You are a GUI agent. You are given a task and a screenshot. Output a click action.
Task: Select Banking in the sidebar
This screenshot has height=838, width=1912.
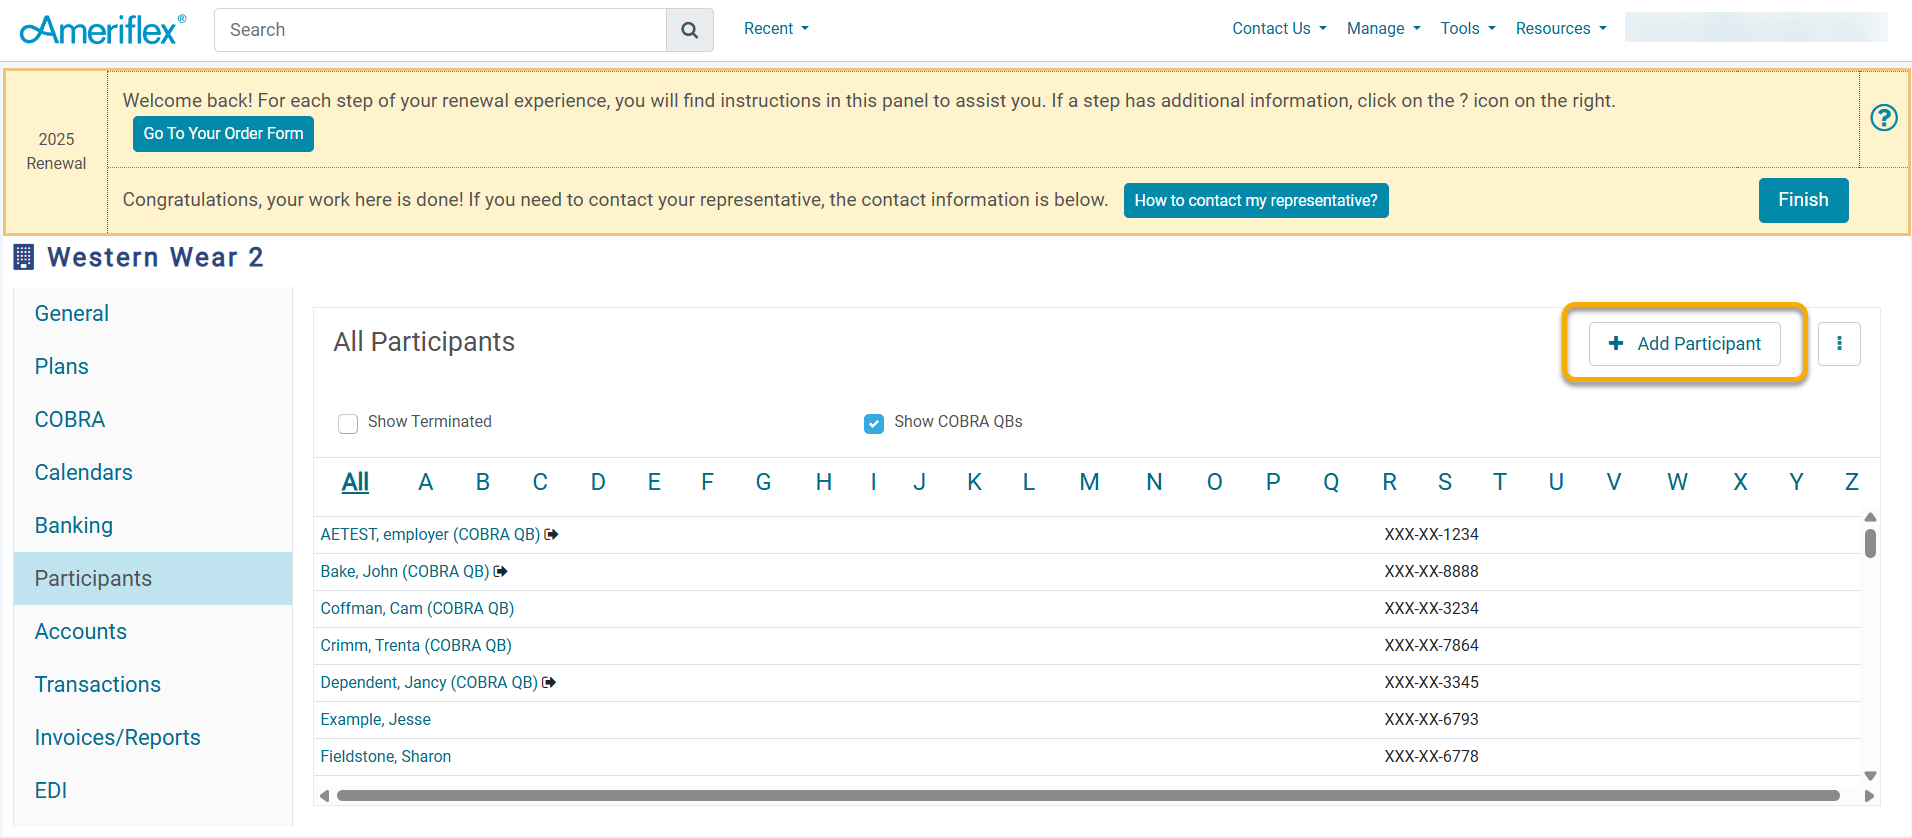[x=153, y=526]
